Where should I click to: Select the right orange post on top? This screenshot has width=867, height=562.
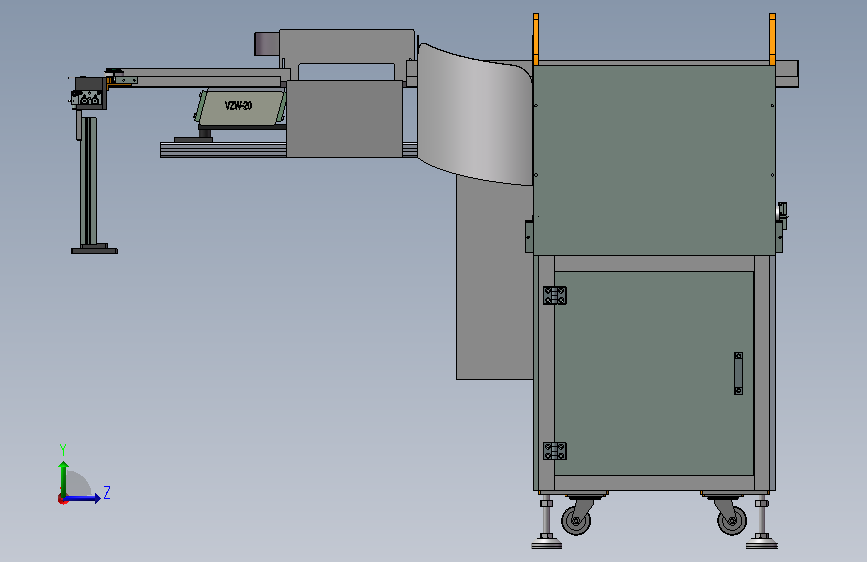coord(772,39)
